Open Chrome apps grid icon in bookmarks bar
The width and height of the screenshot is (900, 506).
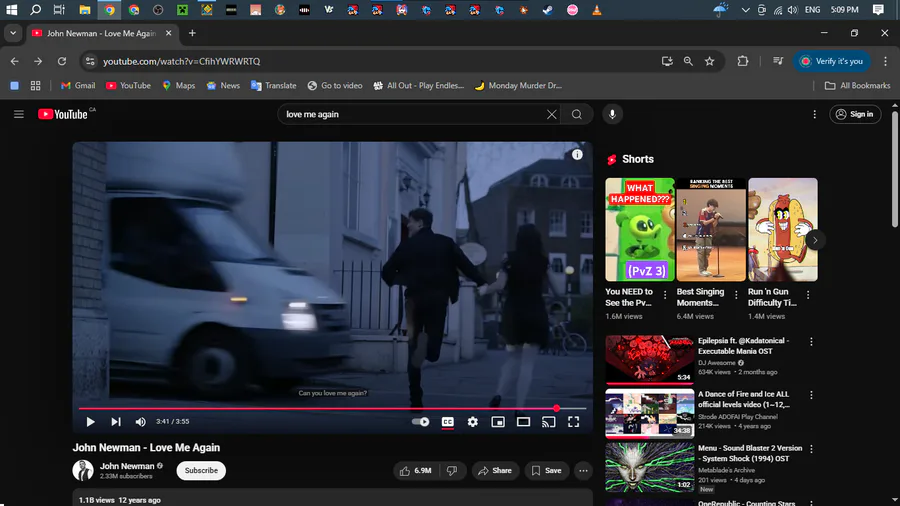click(x=36, y=85)
